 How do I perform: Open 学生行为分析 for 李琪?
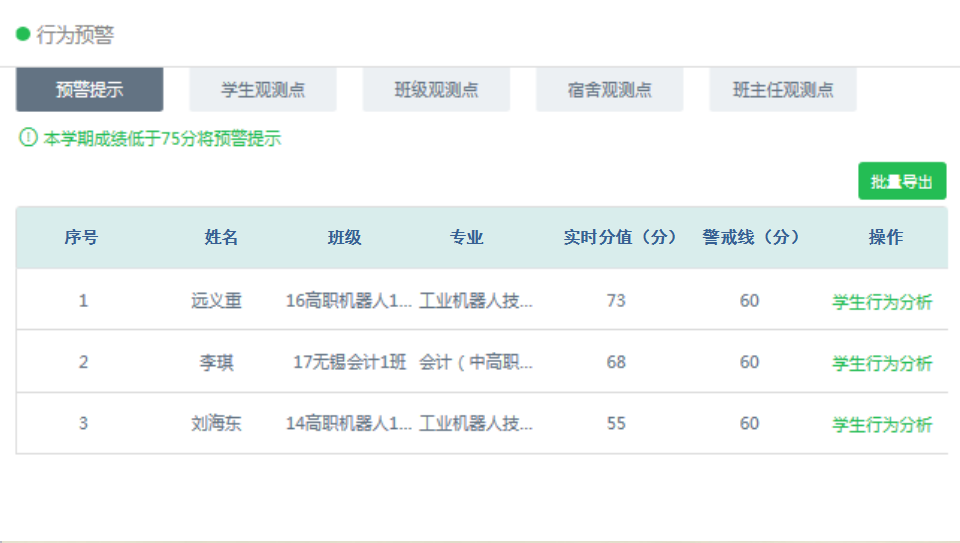(882, 364)
